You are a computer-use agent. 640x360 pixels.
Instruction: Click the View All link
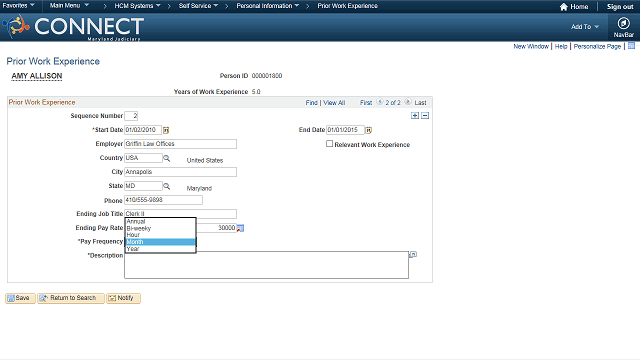pos(334,103)
